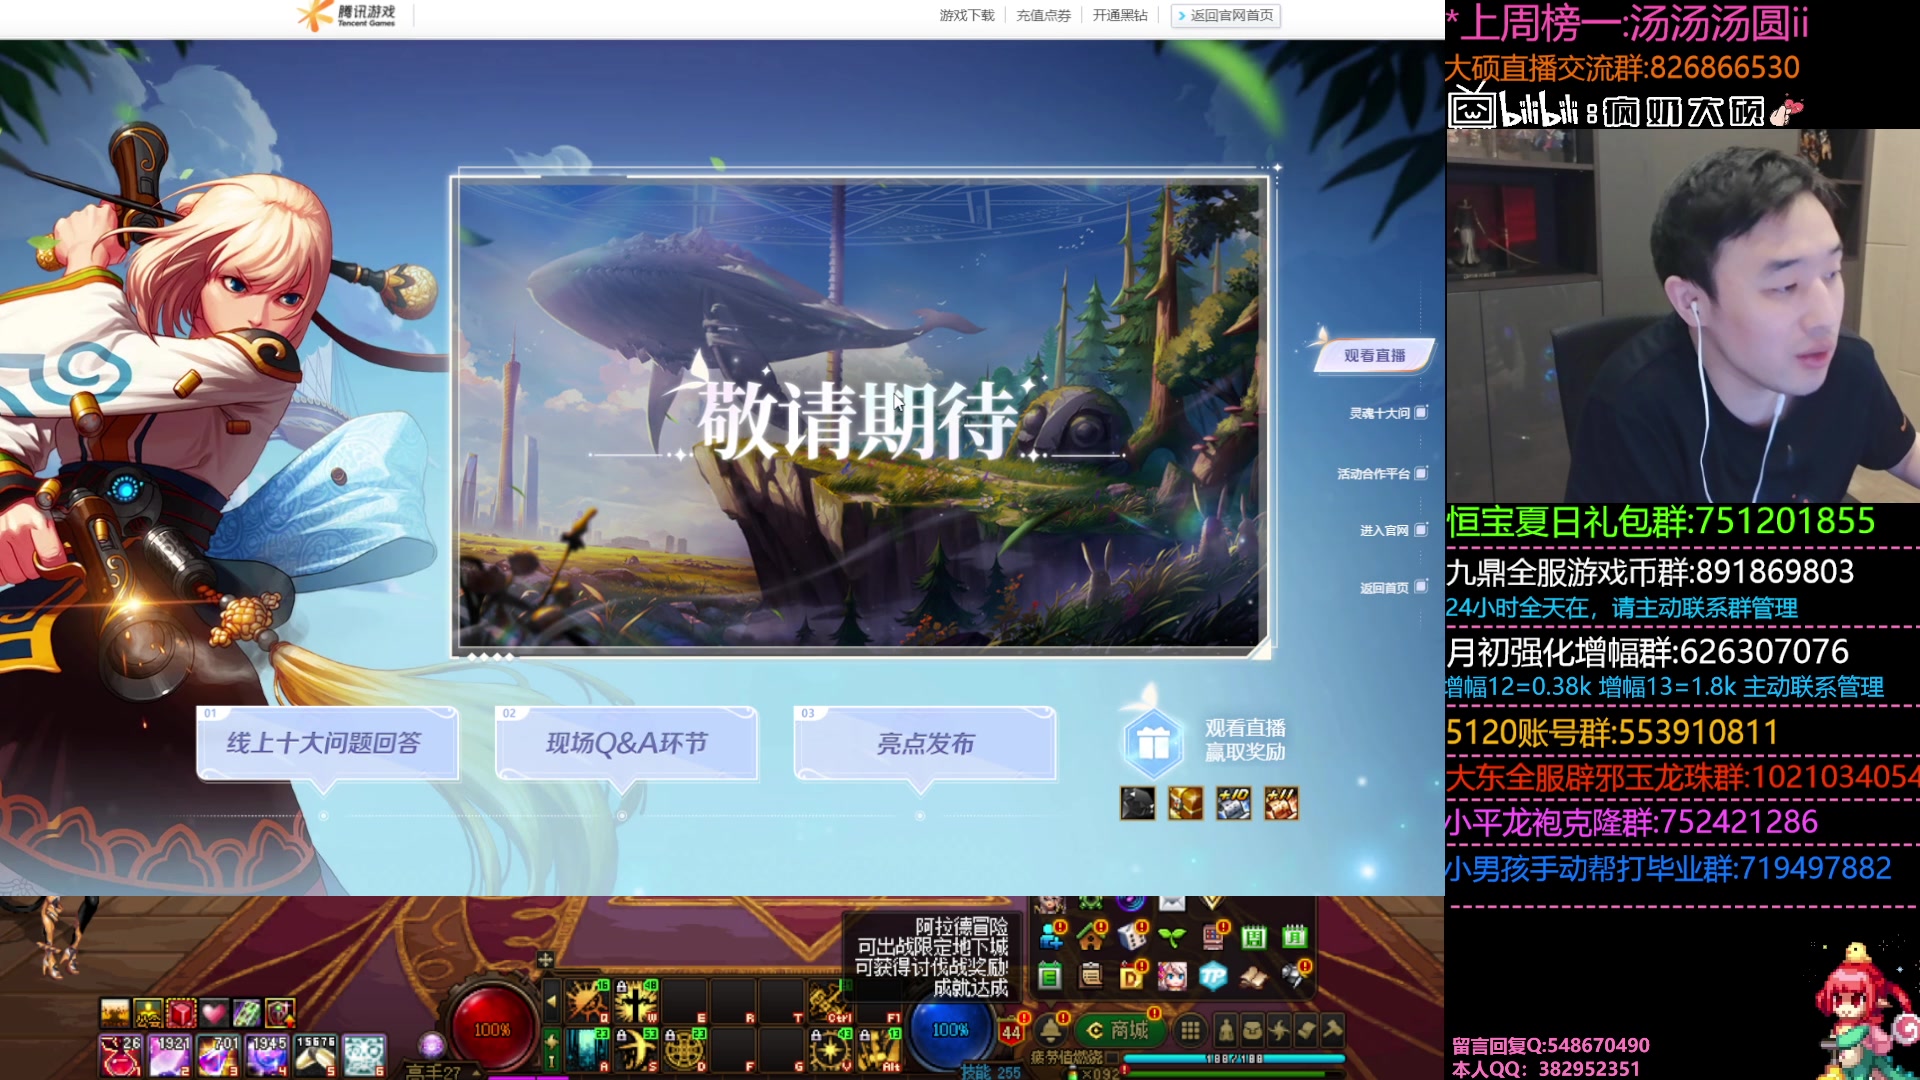
Task: Open the guild house icon
Action: pos(1091,940)
